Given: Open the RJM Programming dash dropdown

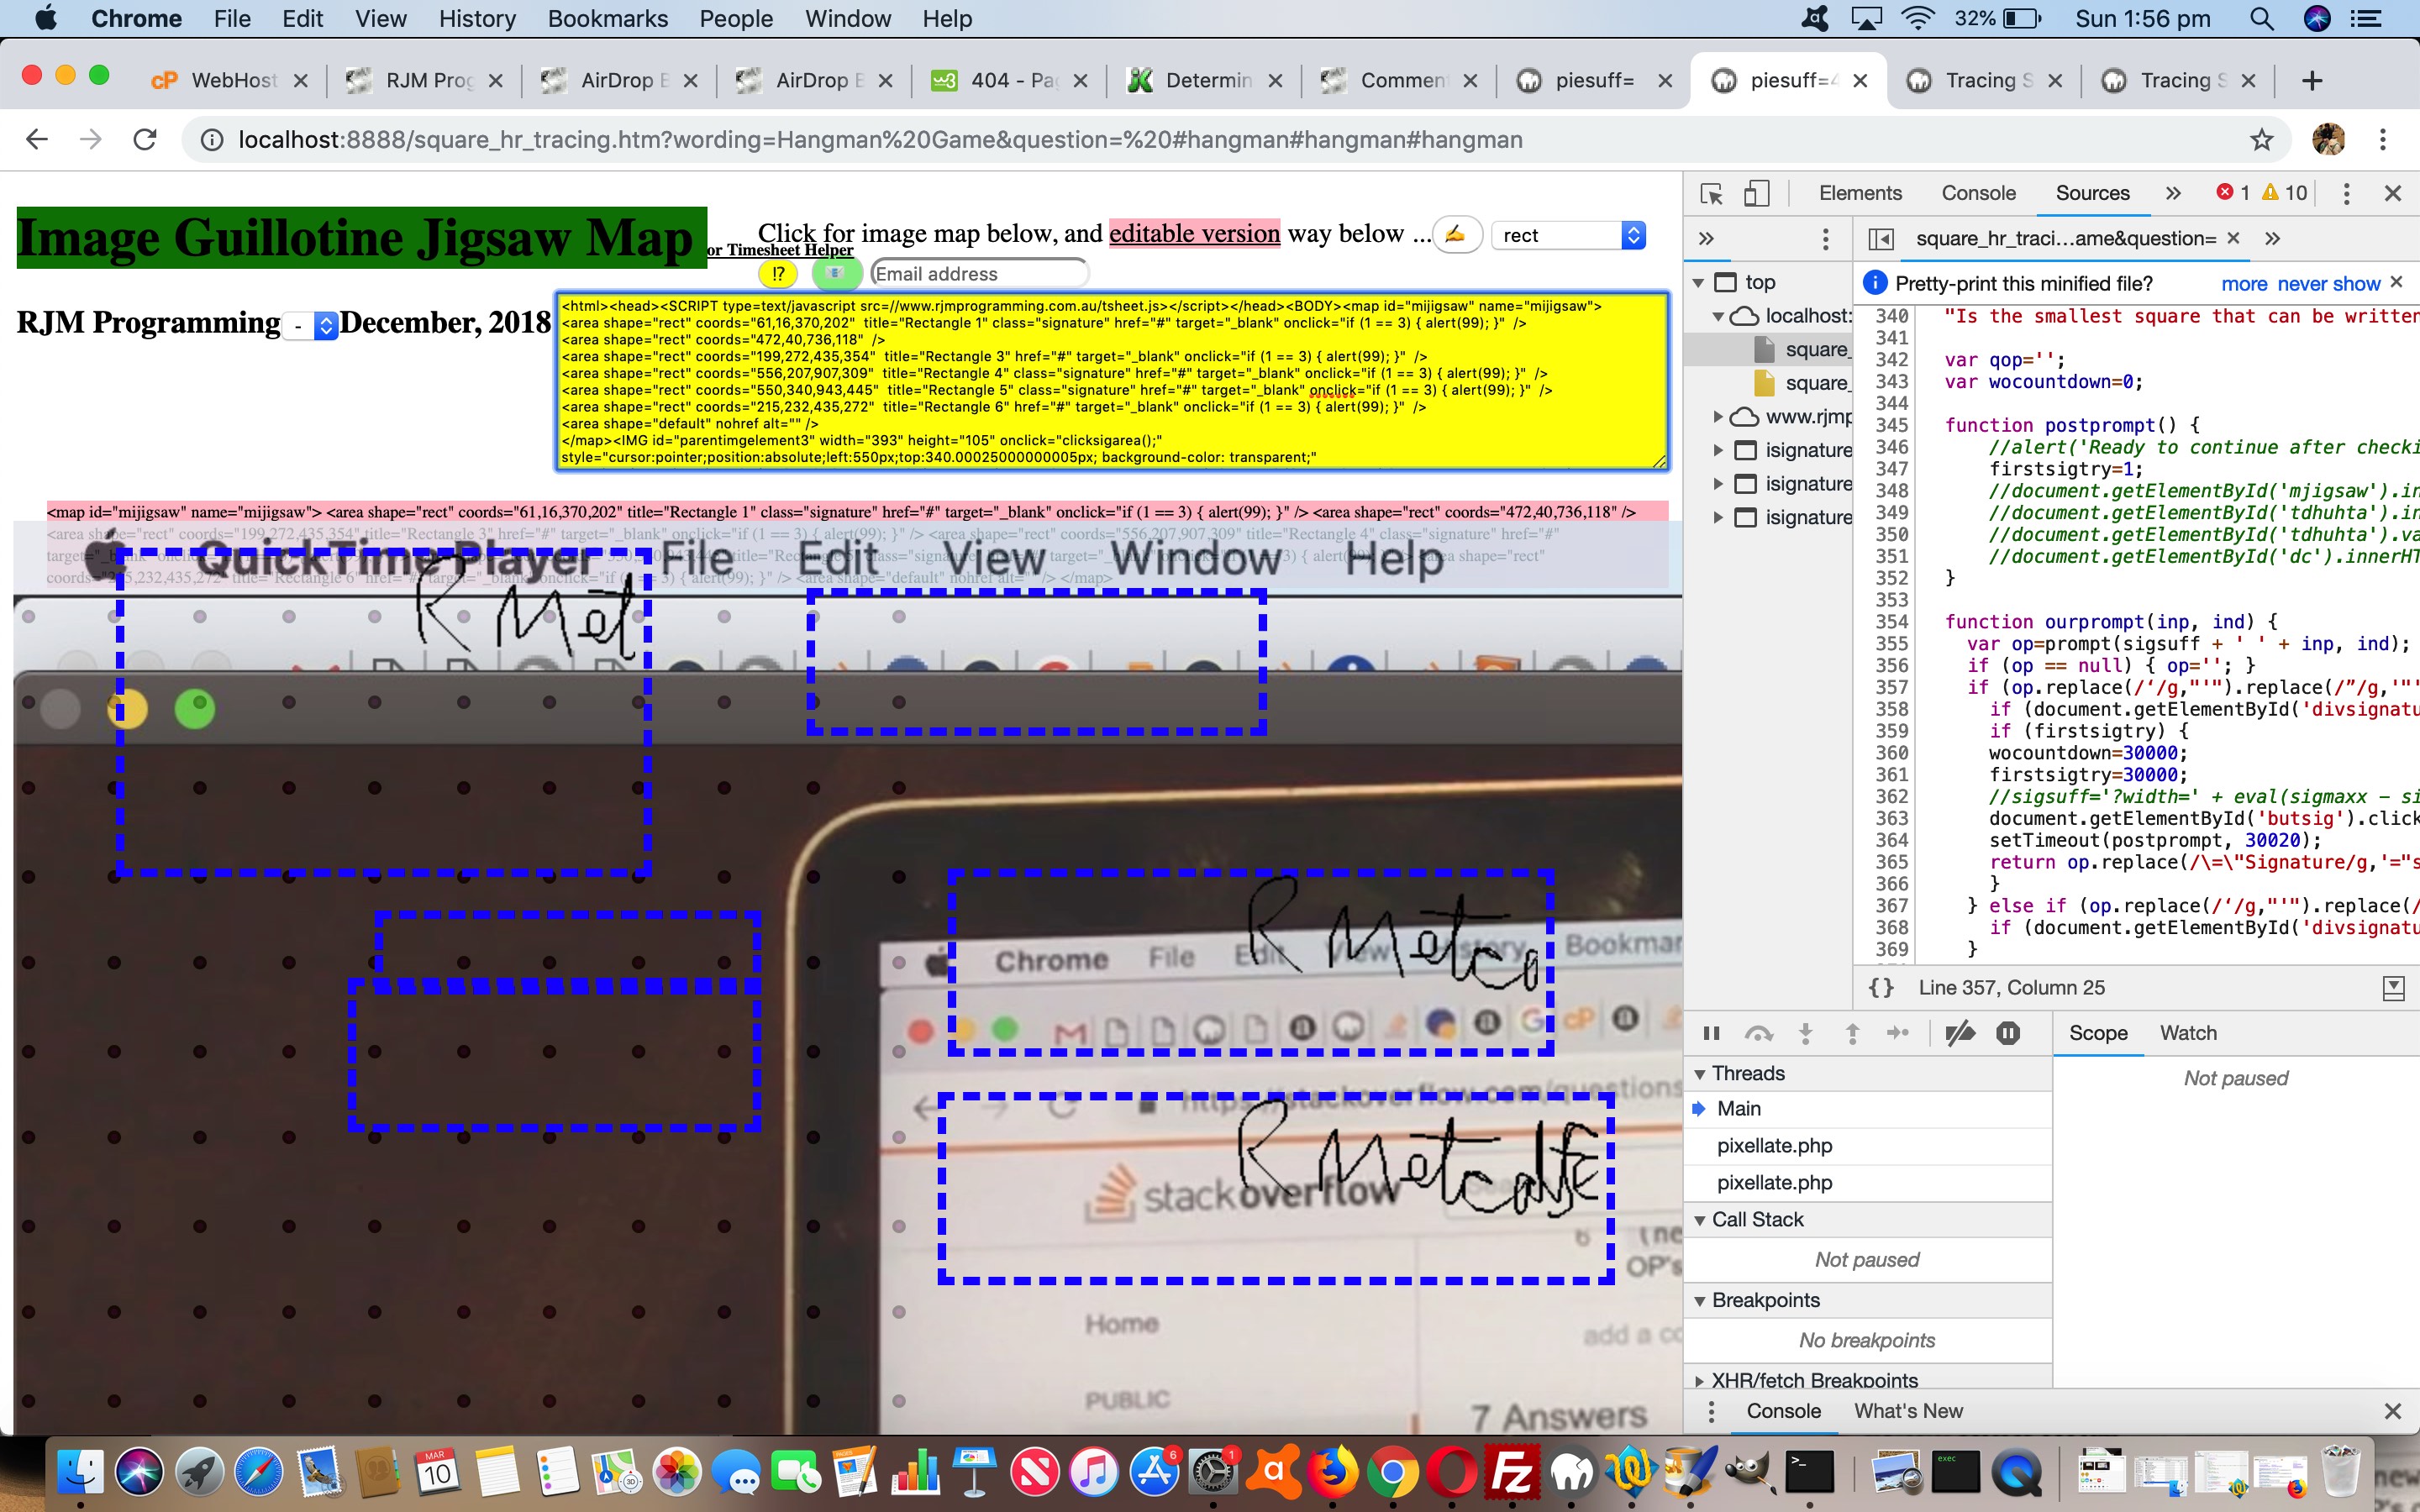Looking at the screenshot, I should pos(312,326).
